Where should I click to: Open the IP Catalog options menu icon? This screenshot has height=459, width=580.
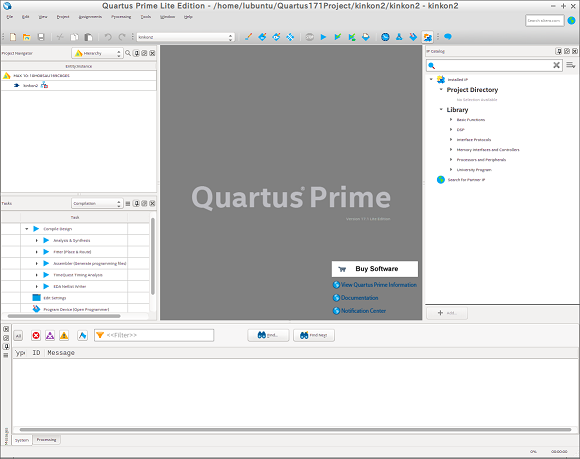pos(571,65)
